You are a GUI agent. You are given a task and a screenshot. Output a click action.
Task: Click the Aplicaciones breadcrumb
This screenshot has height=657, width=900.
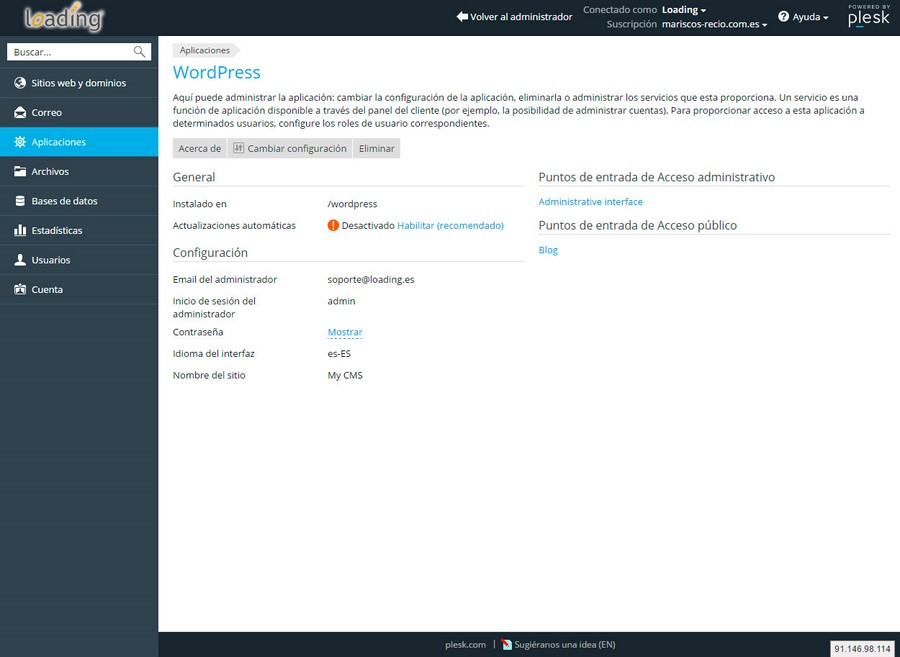[x=205, y=50]
